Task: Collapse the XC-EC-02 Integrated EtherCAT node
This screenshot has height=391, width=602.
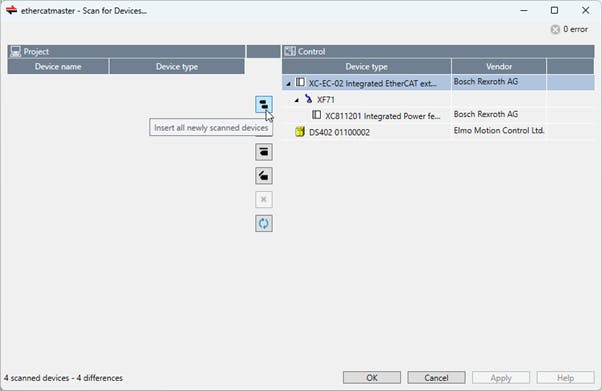Action: coord(288,84)
